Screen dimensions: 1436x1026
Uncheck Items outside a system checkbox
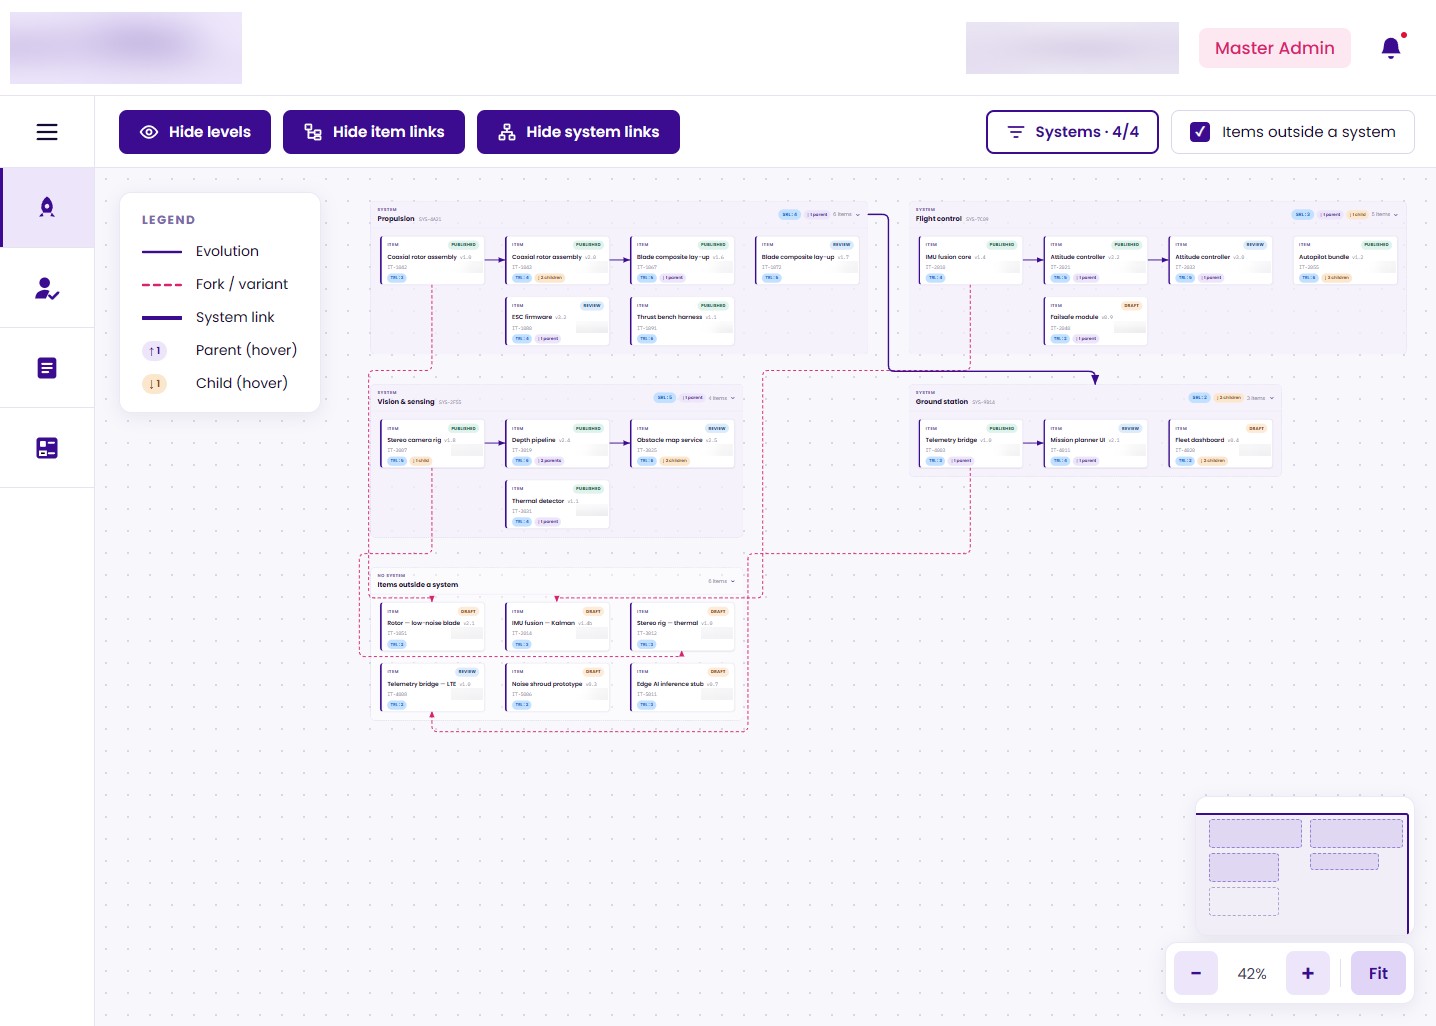pos(1200,132)
